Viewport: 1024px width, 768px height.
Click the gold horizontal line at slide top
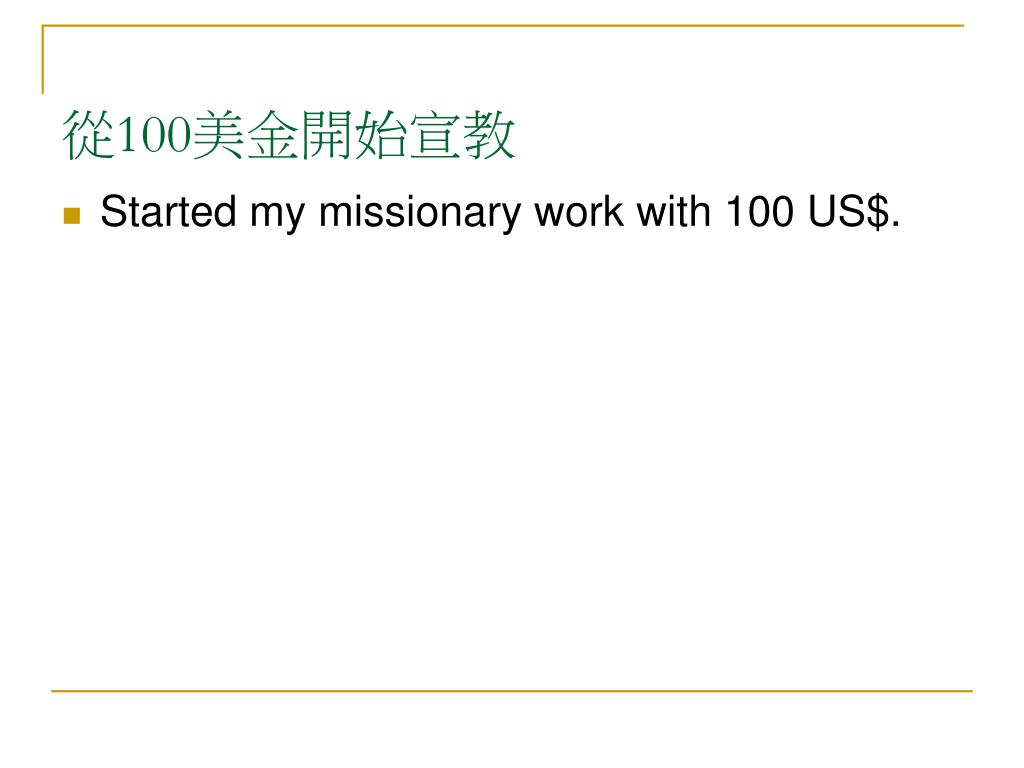[x=500, y=26]
